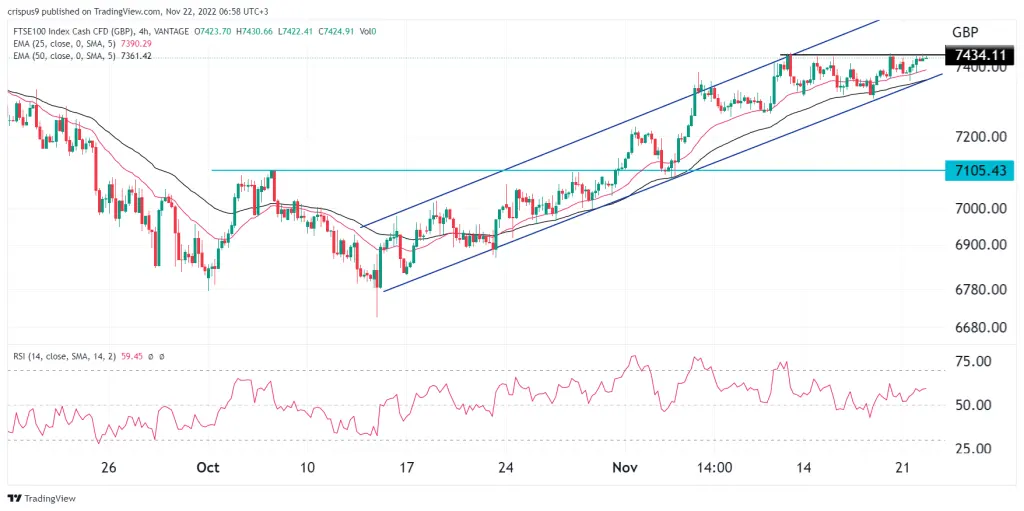The width and height of the screenshot is (1024, 511).
Task: Click the 6680.00 price axis label
Action: click(x=979, y=327)
